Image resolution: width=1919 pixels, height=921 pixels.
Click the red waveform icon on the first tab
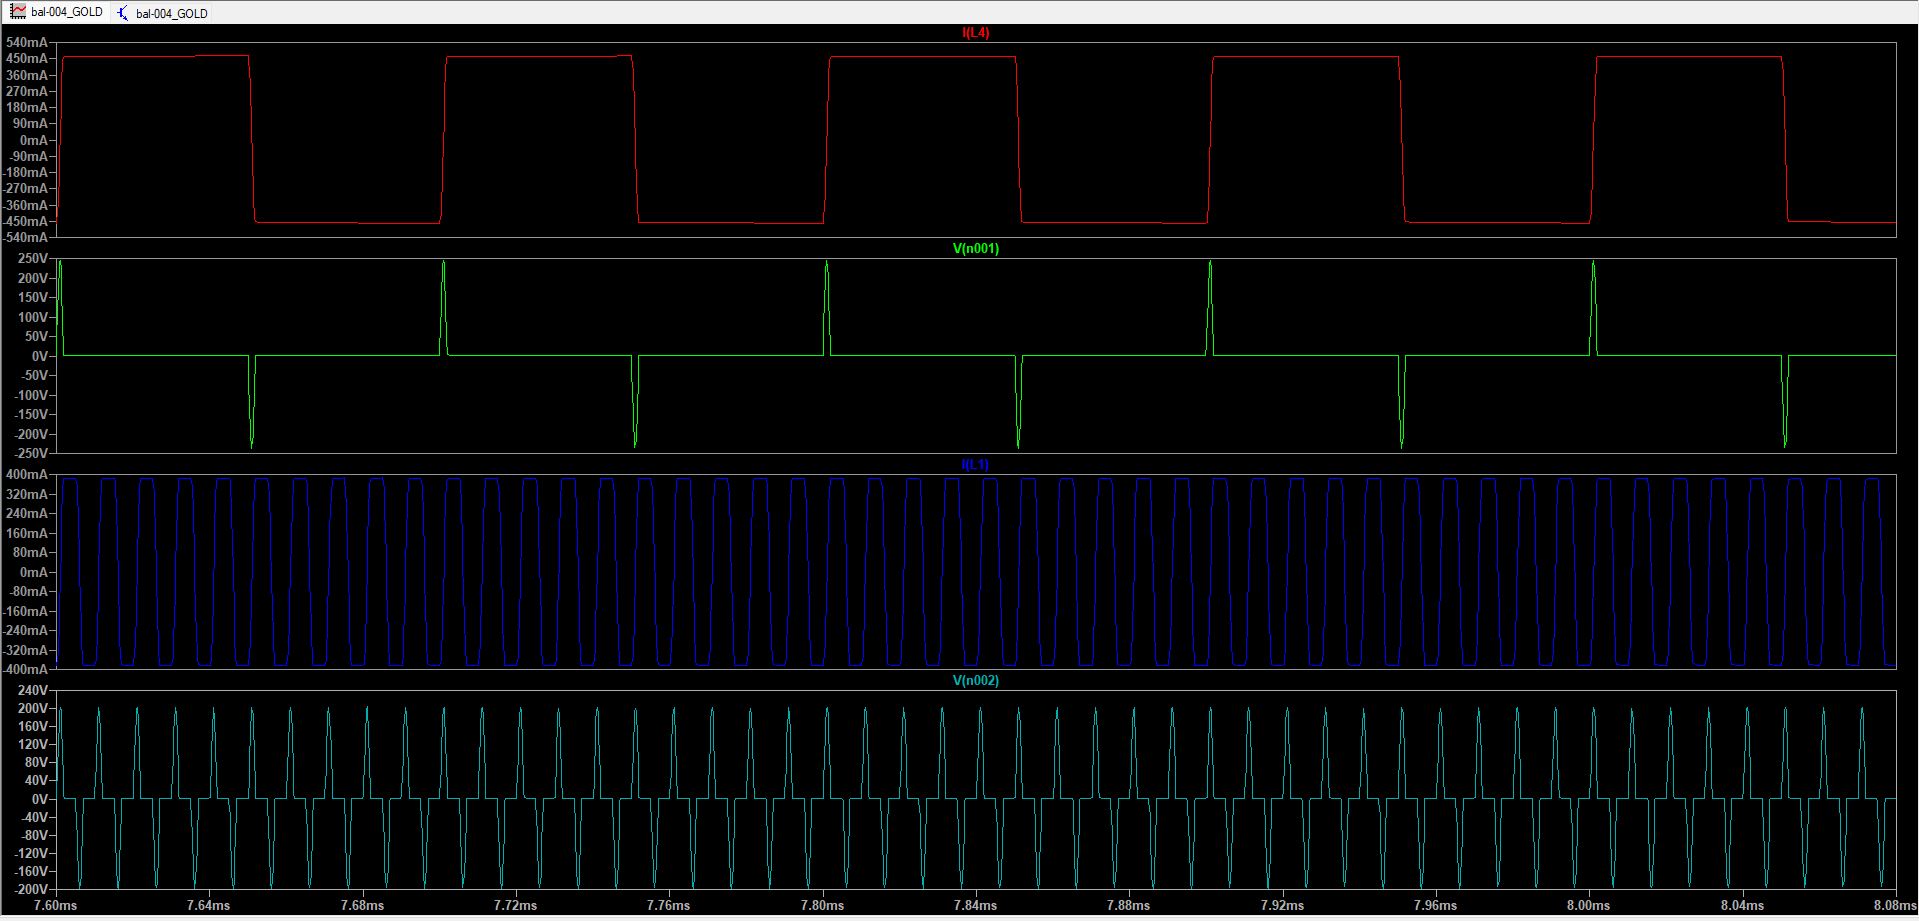[x=18, y=12]
